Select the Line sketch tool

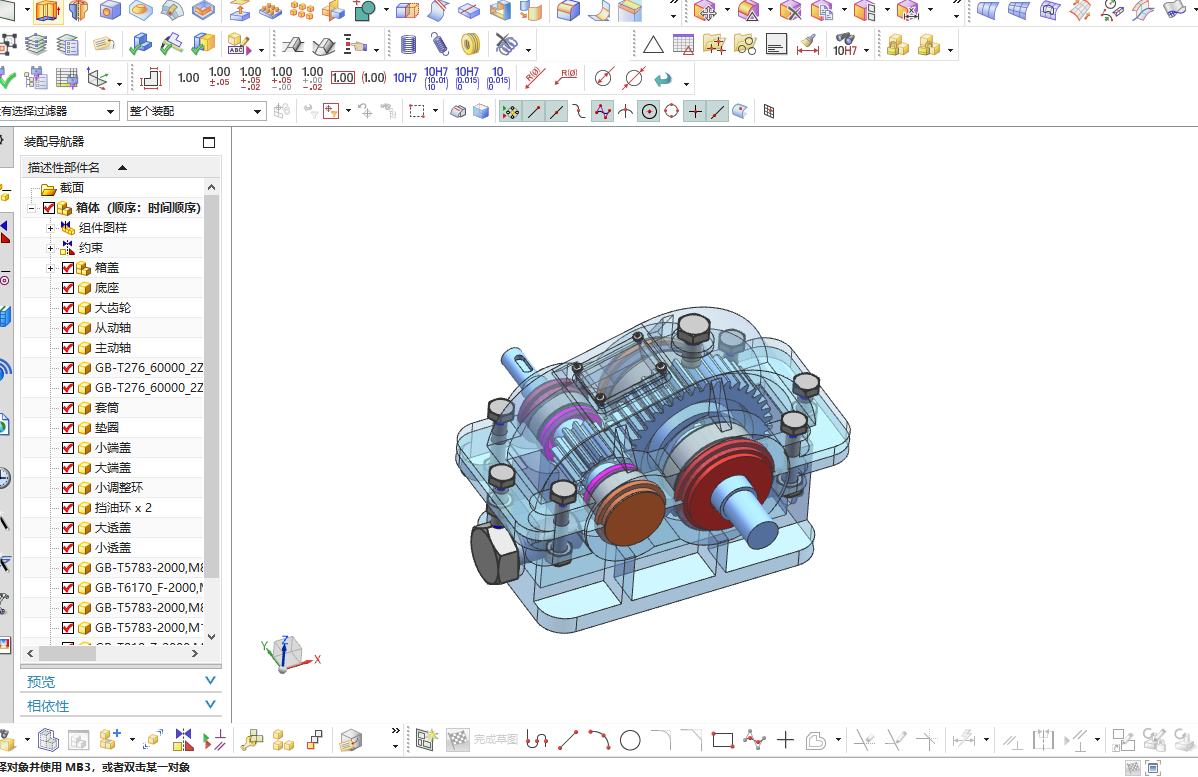click(568, 740)
